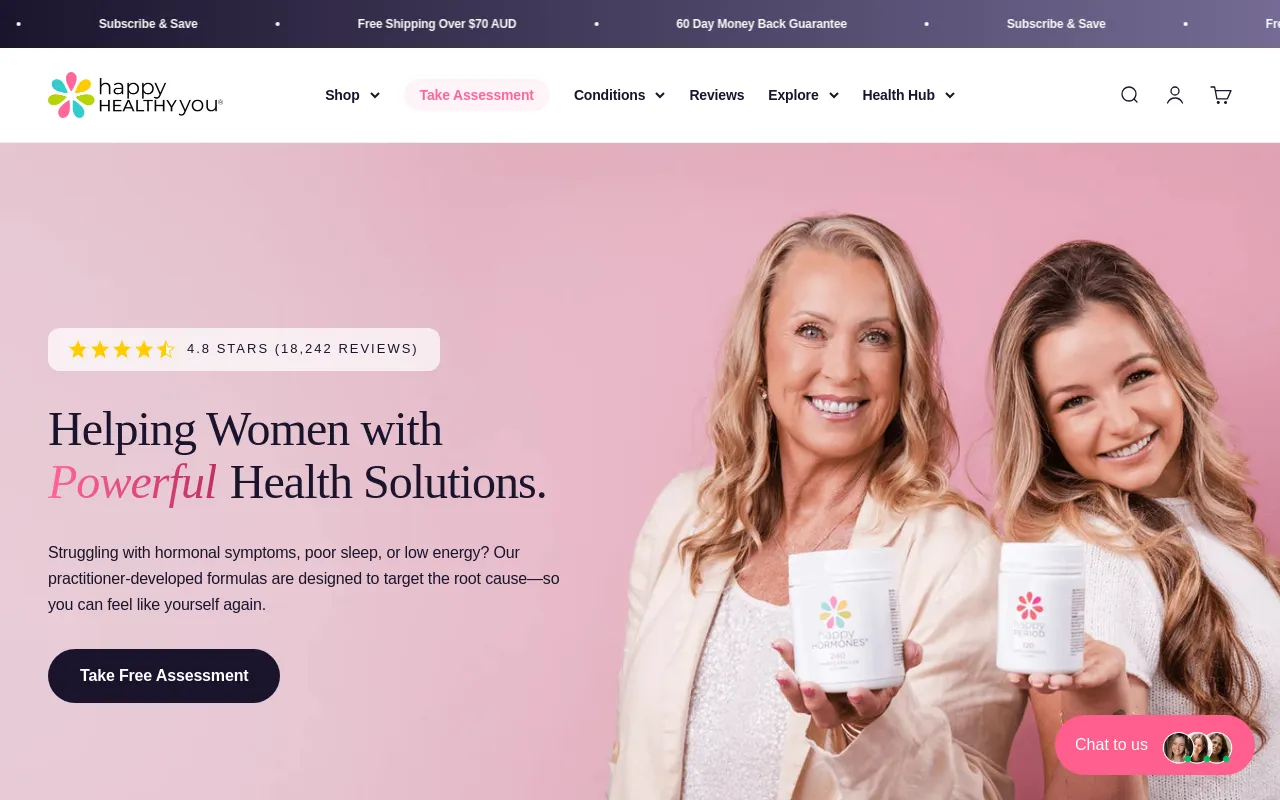1280x800 pixels.
Task: Open the Chat to us button
Action: (x=1154, y=745)
